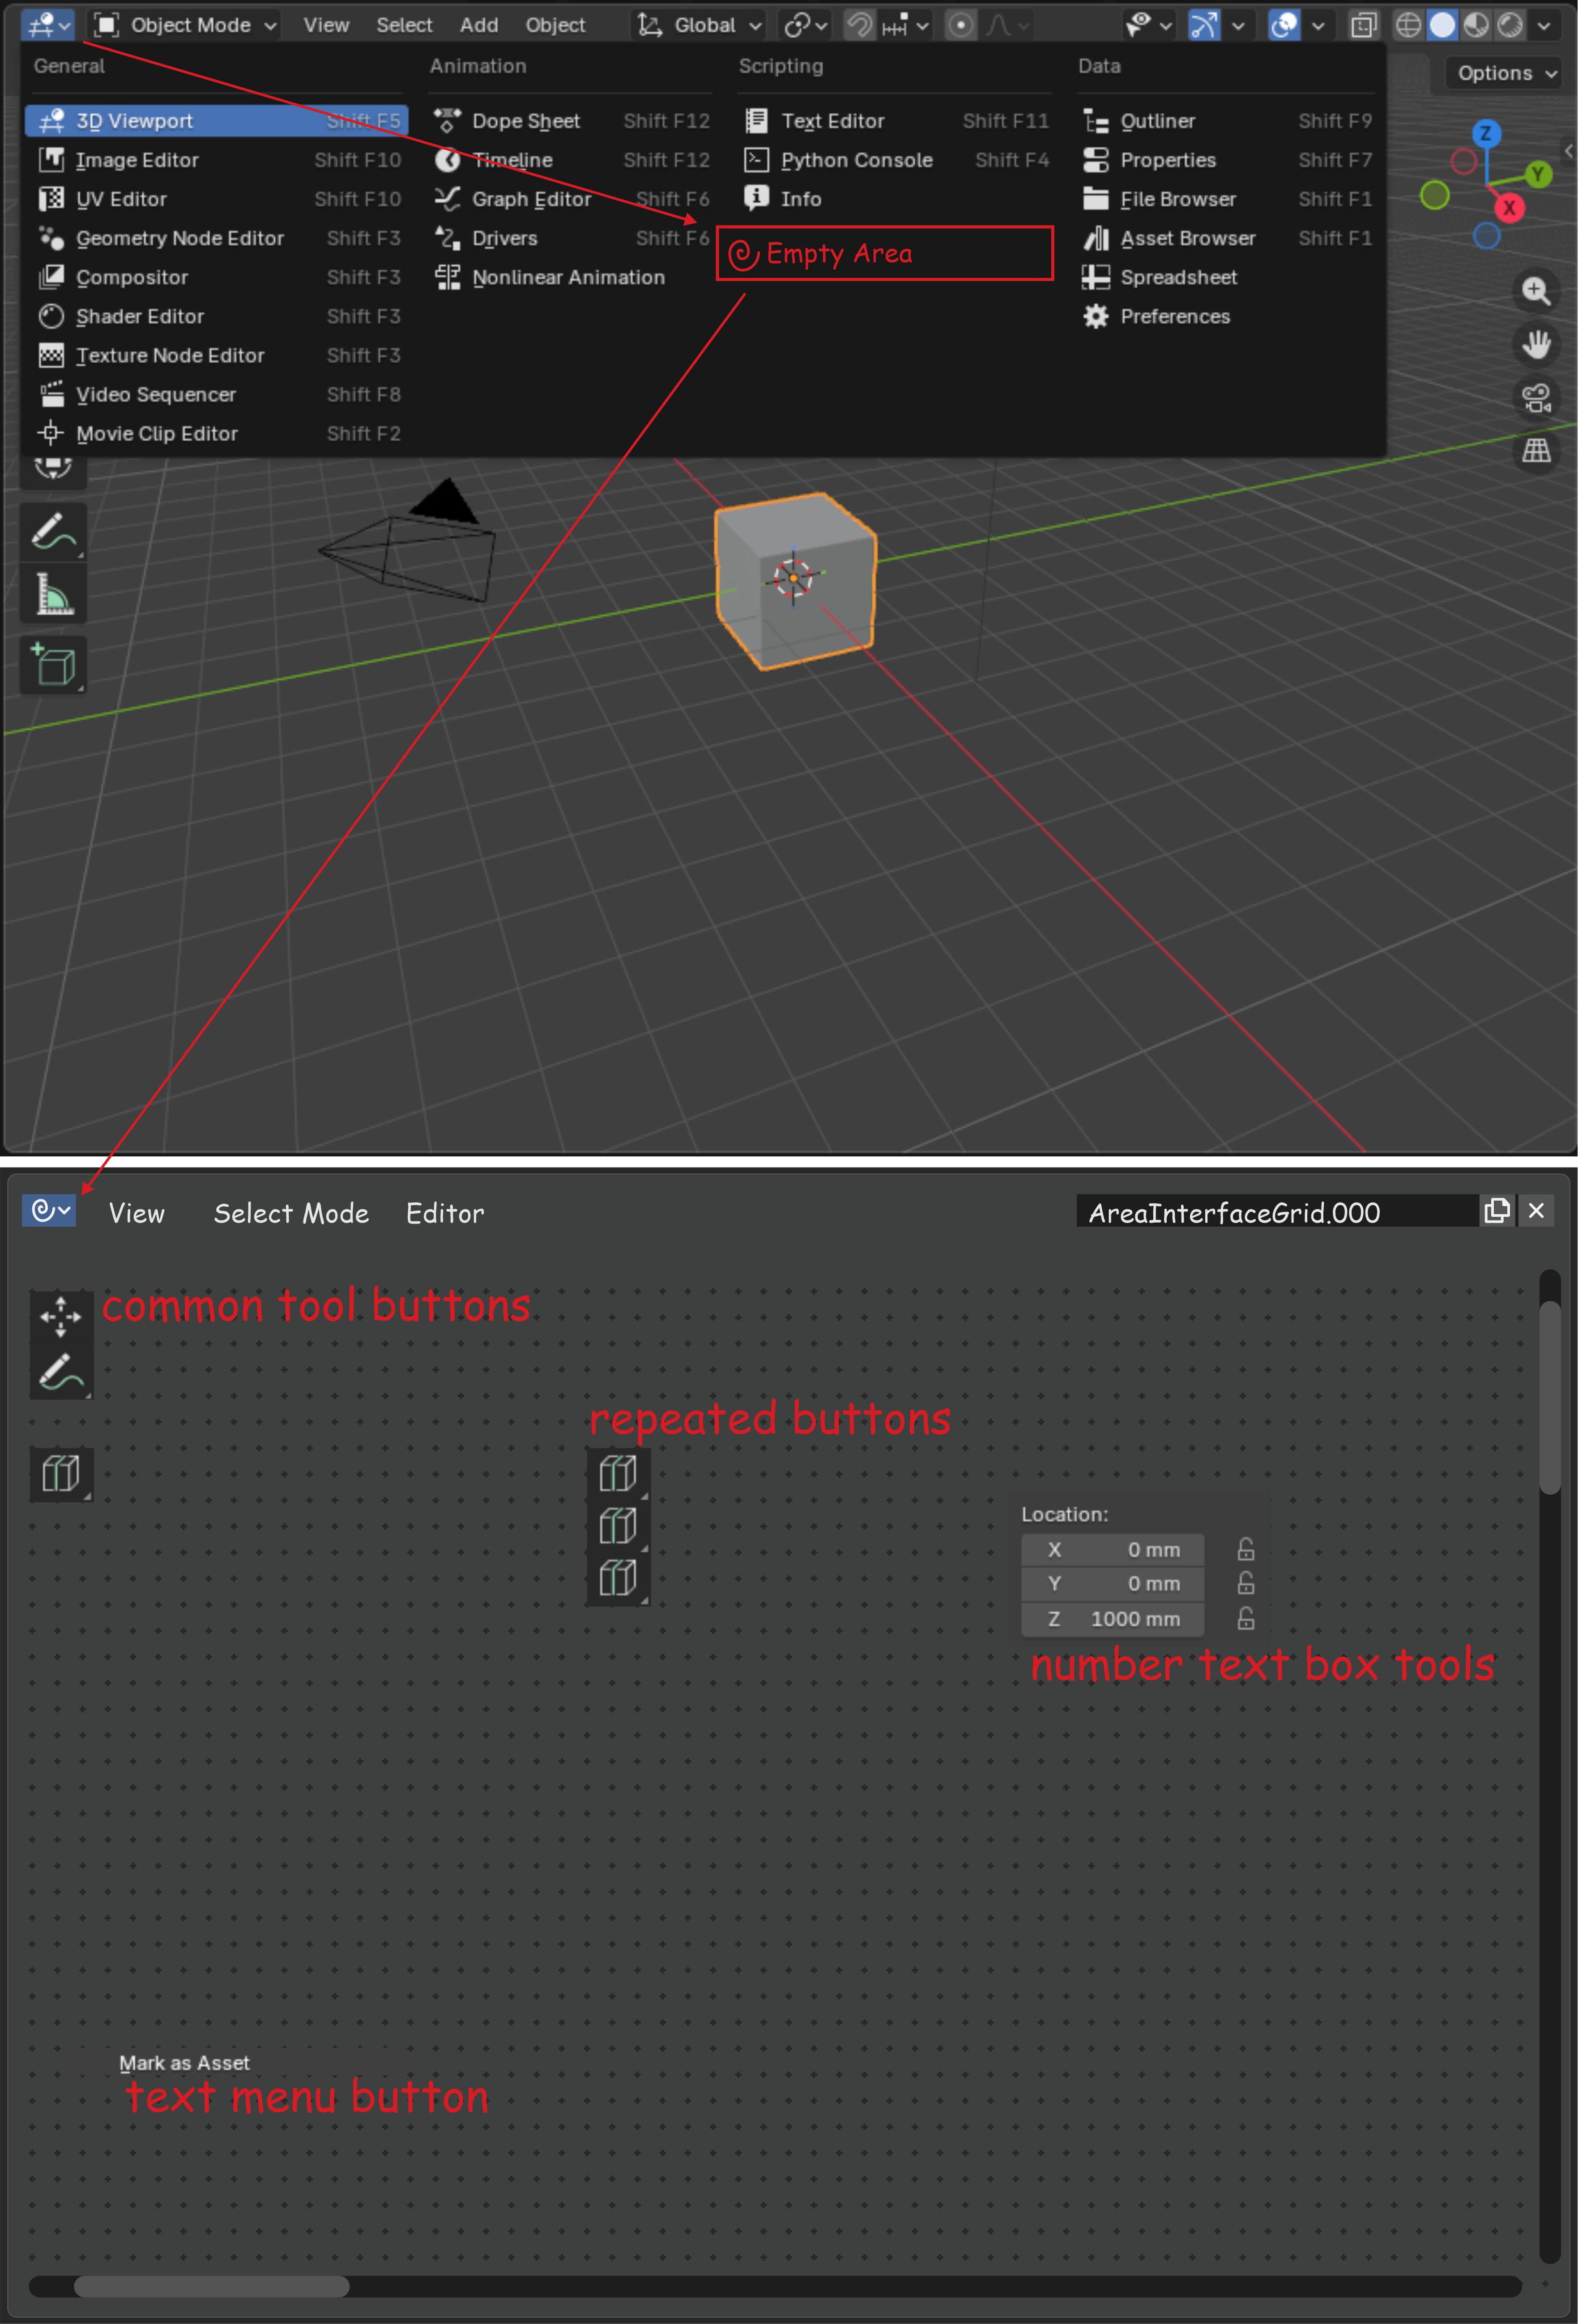Choose Image Editor from the editor menu
The height and width of the screenshot is (2324, 1578).
pyautogui.click(x=216, y=160)
